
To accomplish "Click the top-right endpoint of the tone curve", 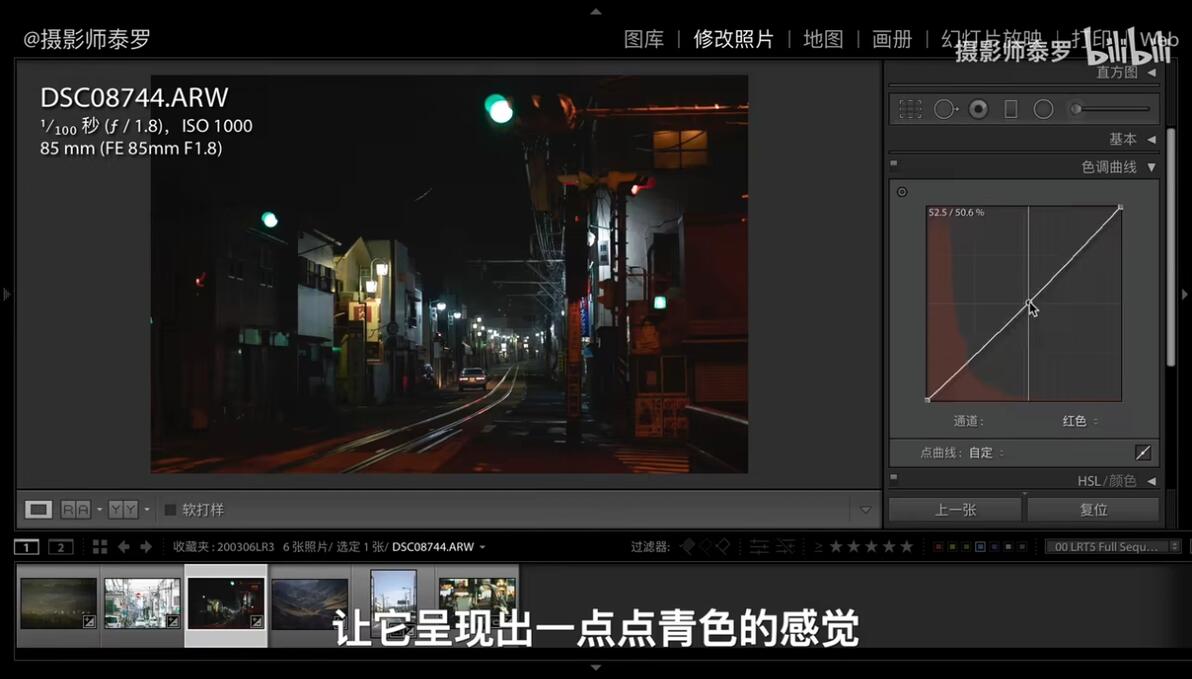I will 1121,207.
